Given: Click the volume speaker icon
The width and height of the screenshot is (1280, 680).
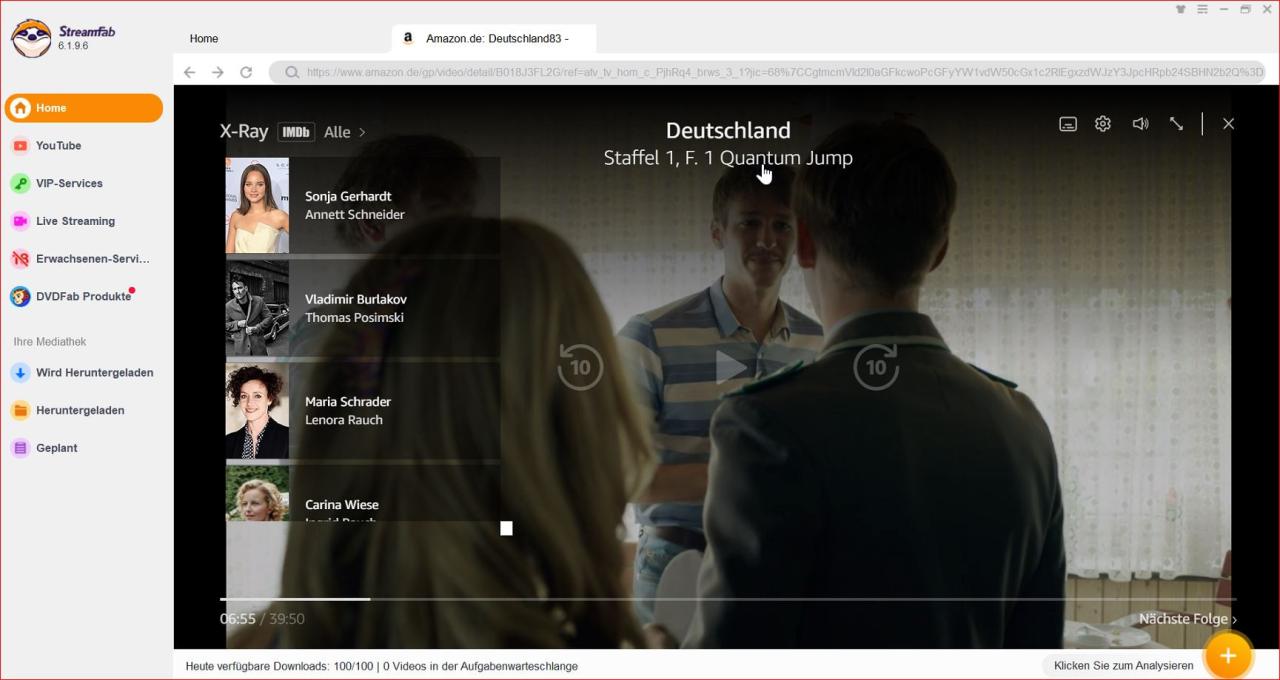Looking at the screenshot, I should click(x=1140, y=124).
